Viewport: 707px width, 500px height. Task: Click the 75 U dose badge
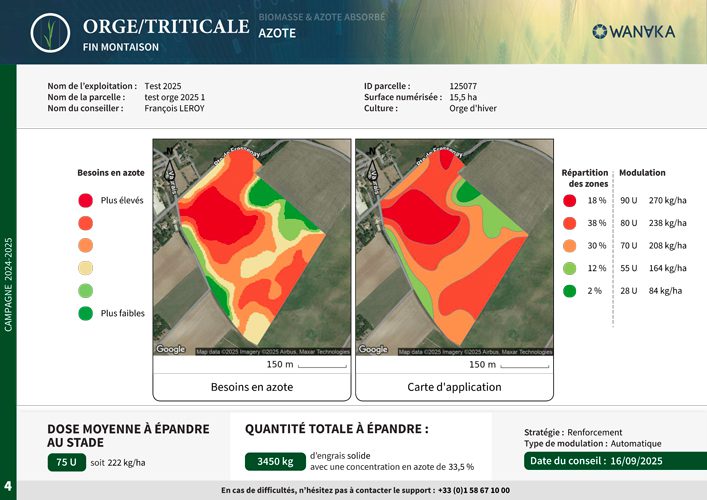(x=67, y=462)
